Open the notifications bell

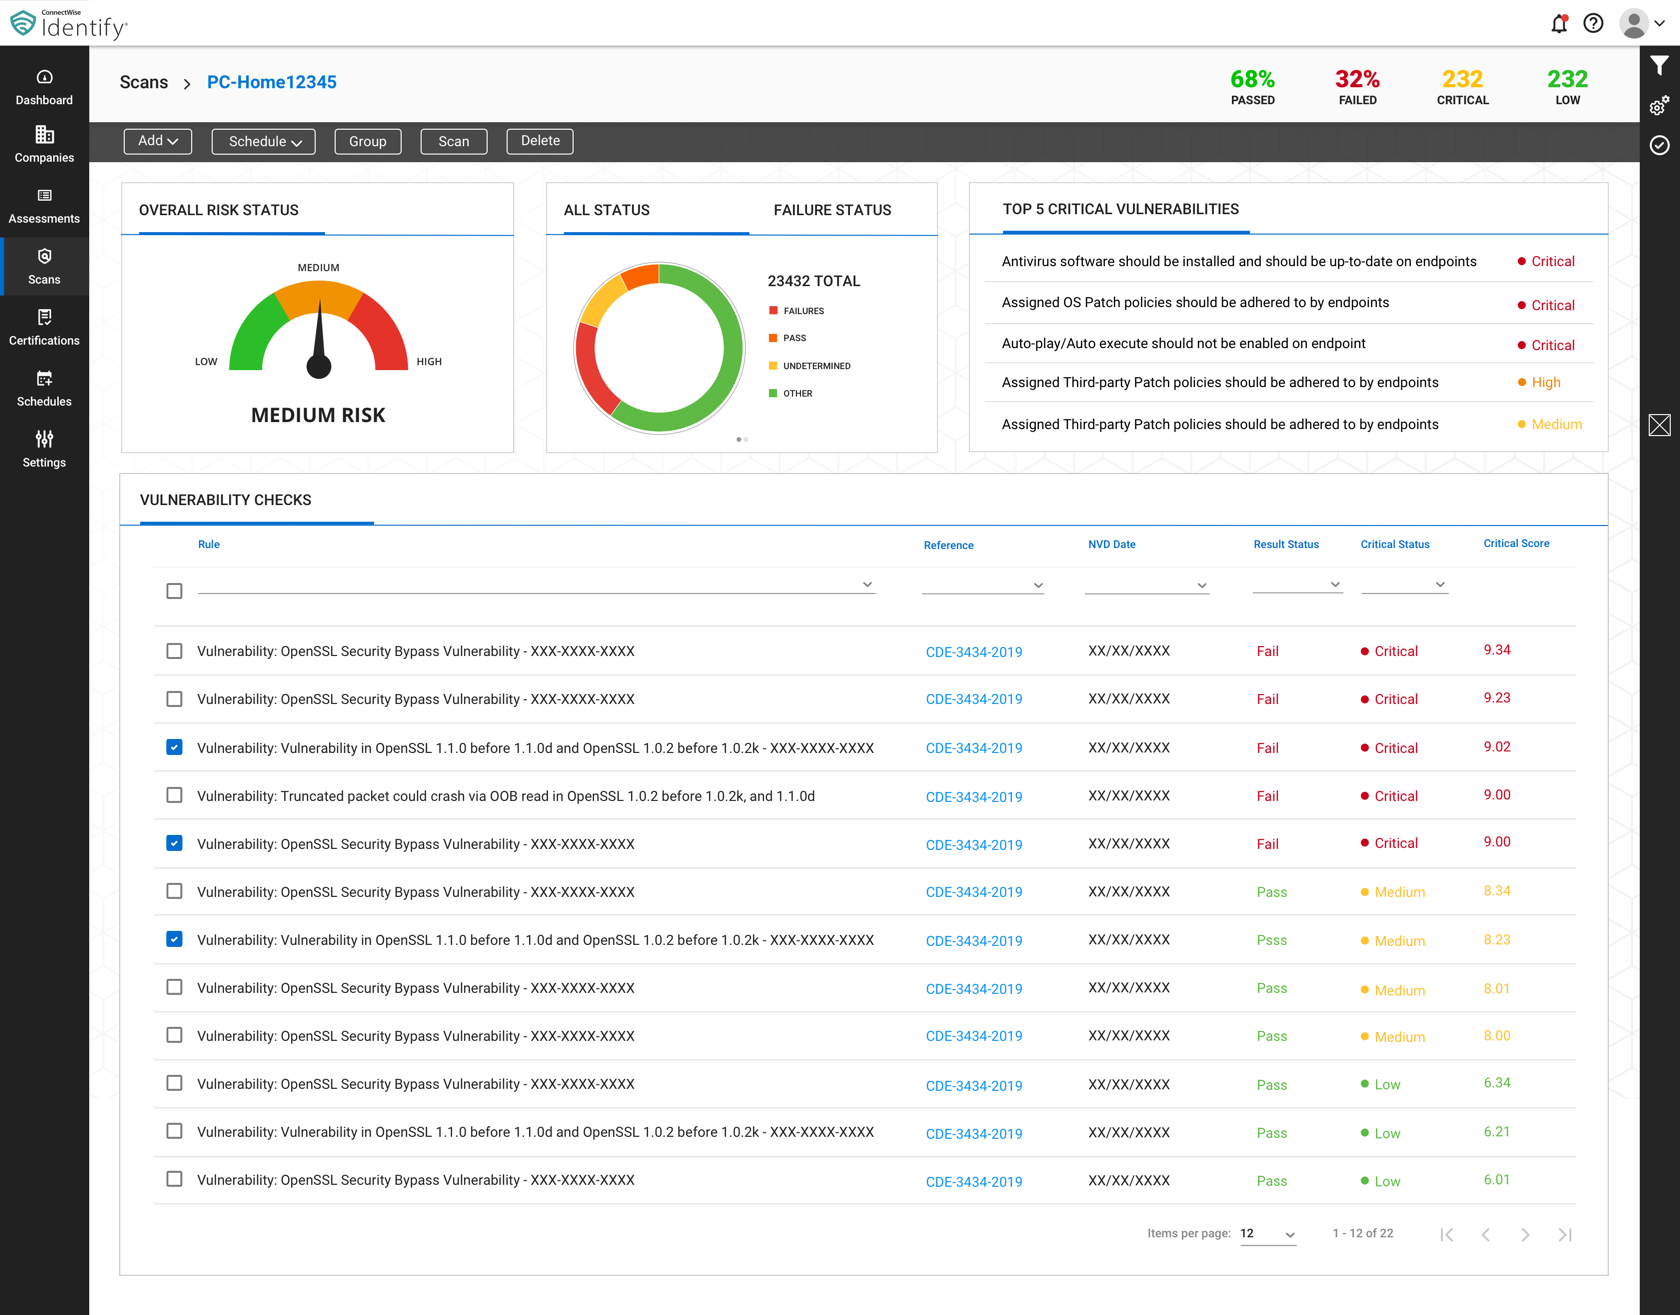click(x=1559, y=23)
